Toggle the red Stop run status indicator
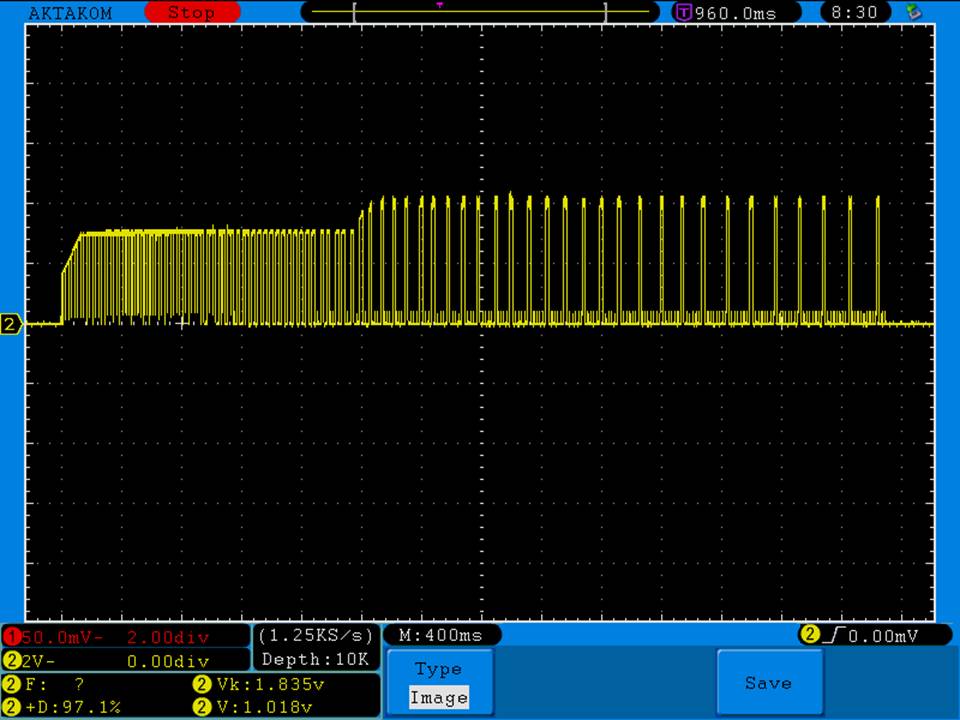 pyautogui.click(x=192, y=13)
